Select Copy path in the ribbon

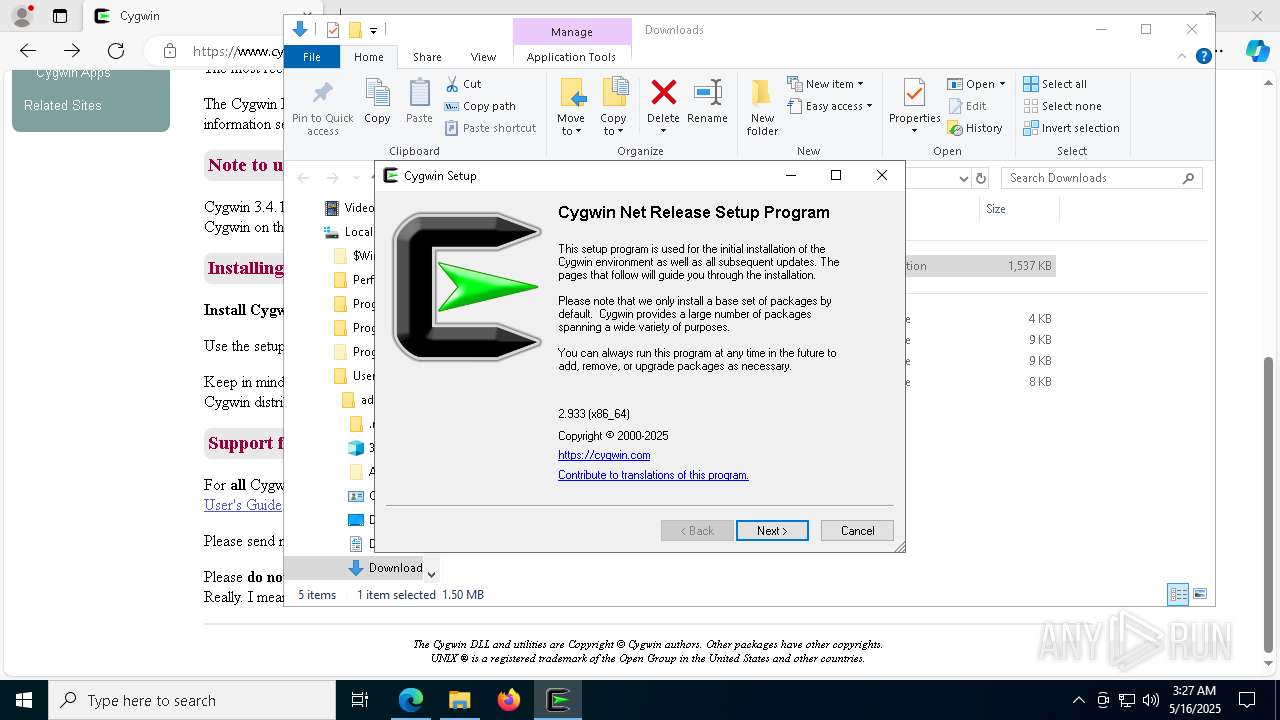480,106
